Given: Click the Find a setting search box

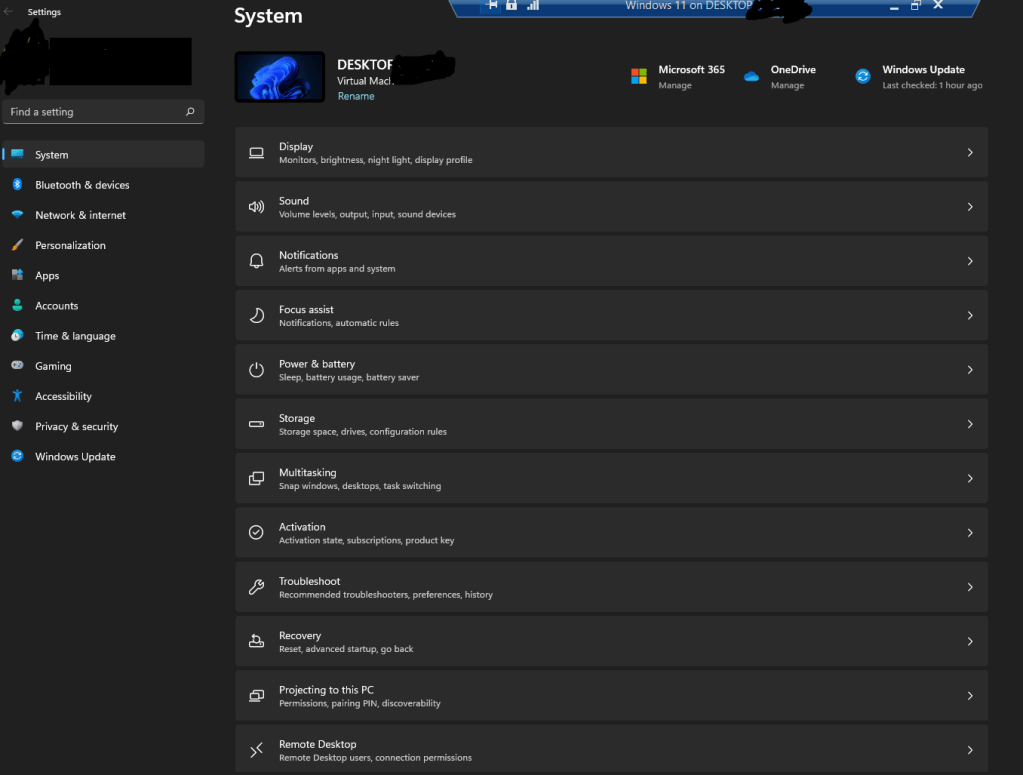Looking at the screenshot, I should click(95, 112).
